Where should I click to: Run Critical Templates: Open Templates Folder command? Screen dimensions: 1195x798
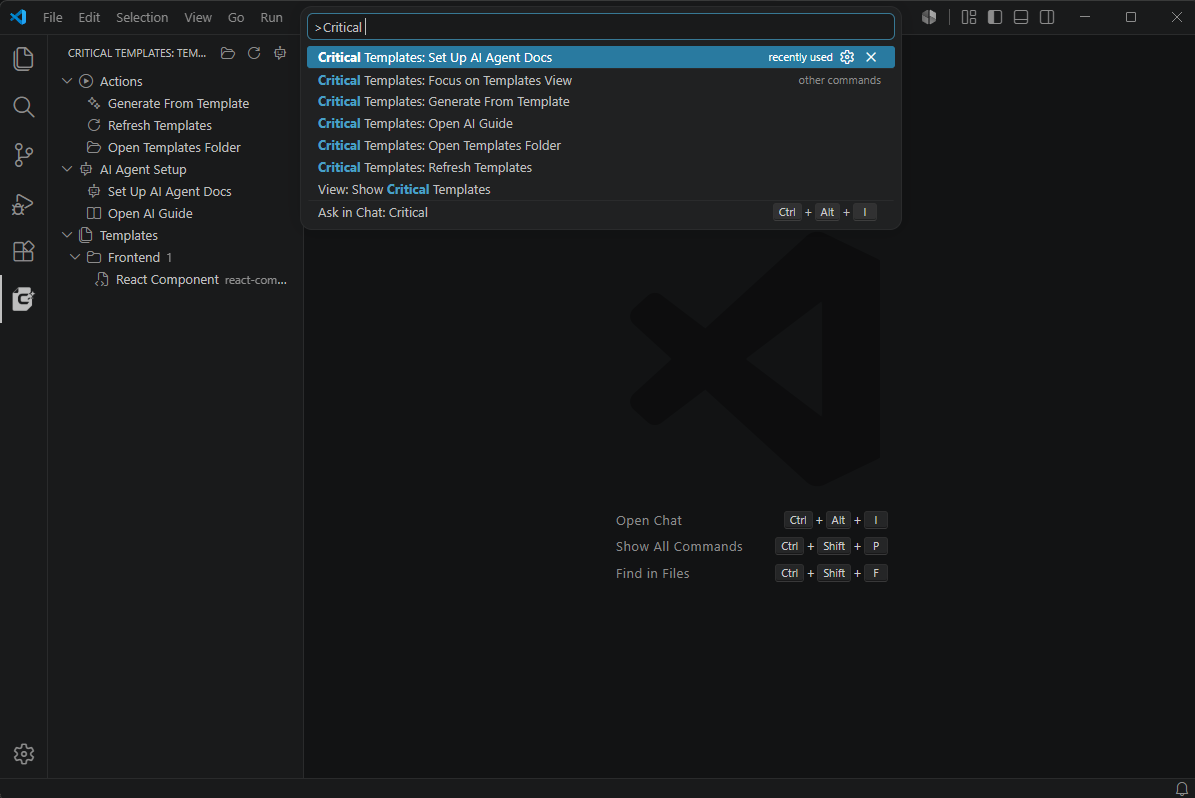601,146
